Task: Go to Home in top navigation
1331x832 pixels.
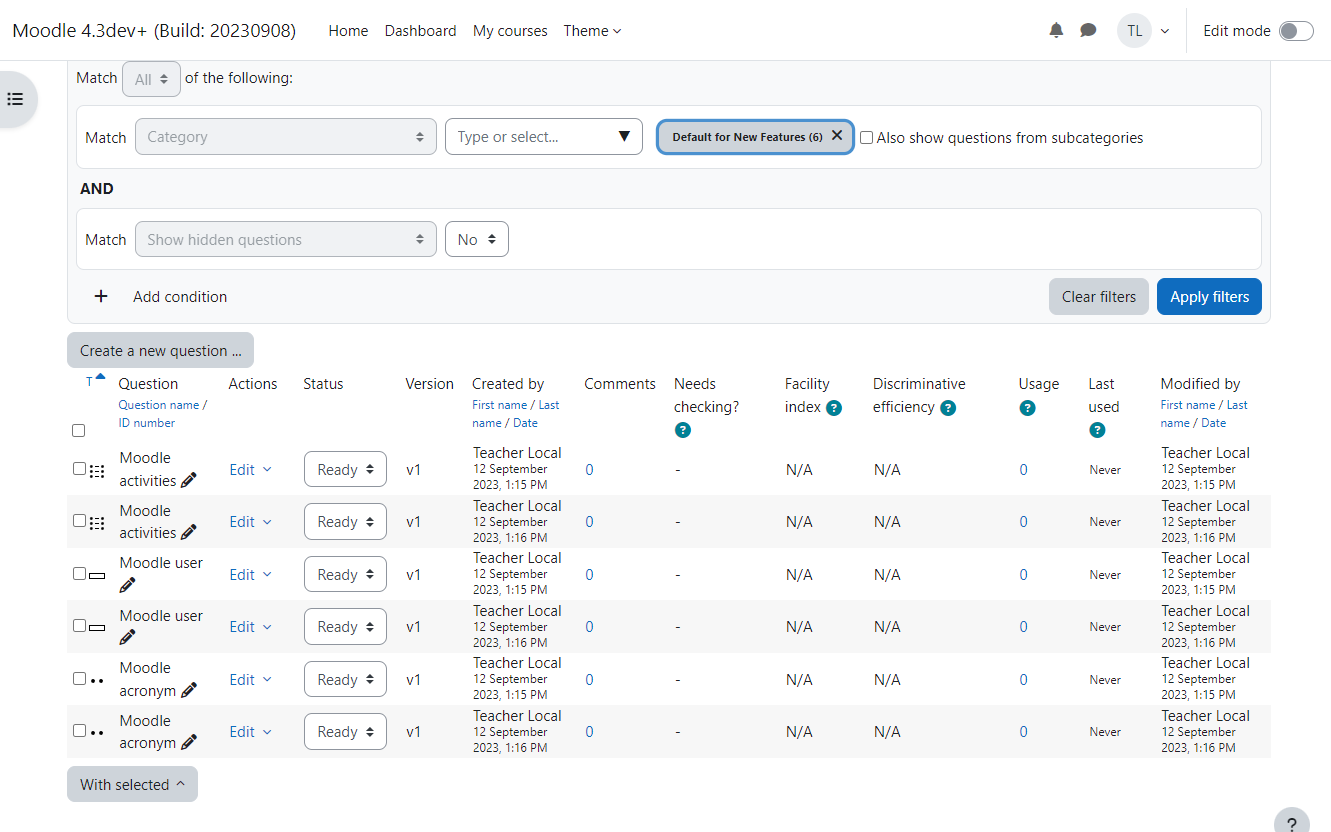Action: click(x=348, y=31)
